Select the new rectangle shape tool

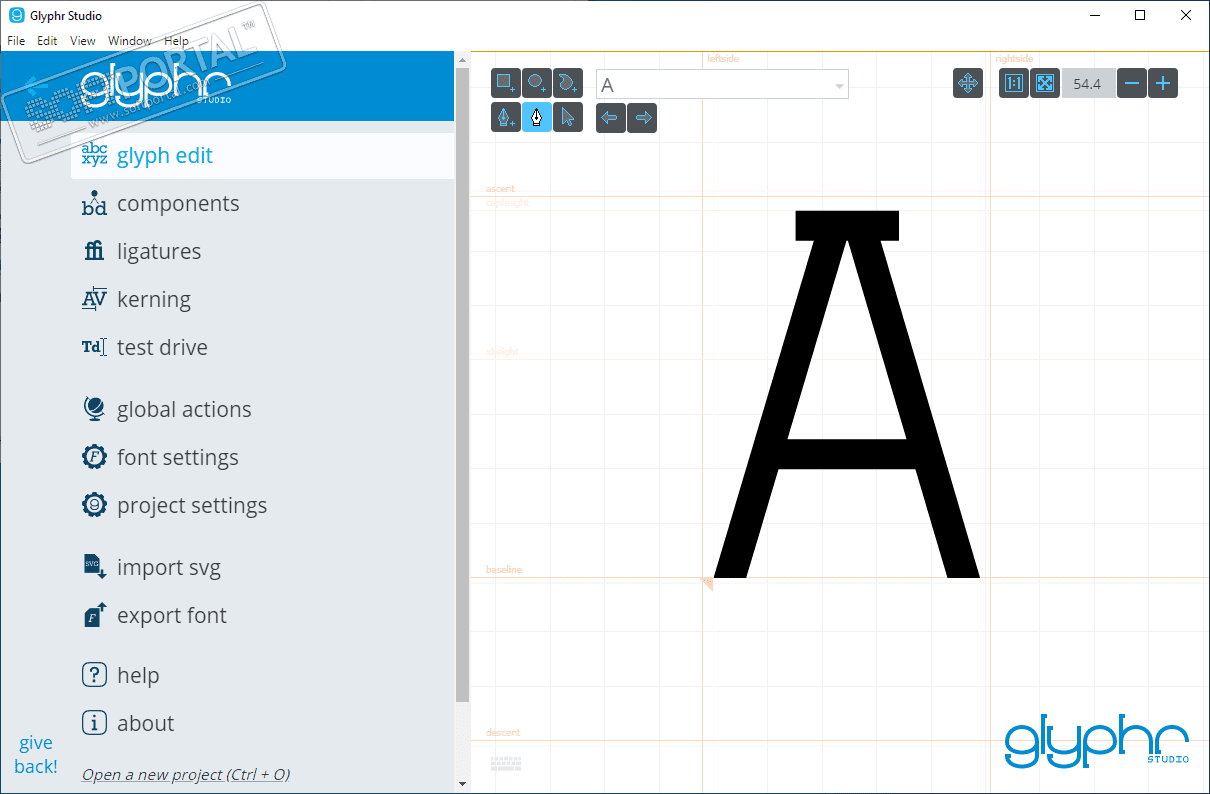(506, 83)
